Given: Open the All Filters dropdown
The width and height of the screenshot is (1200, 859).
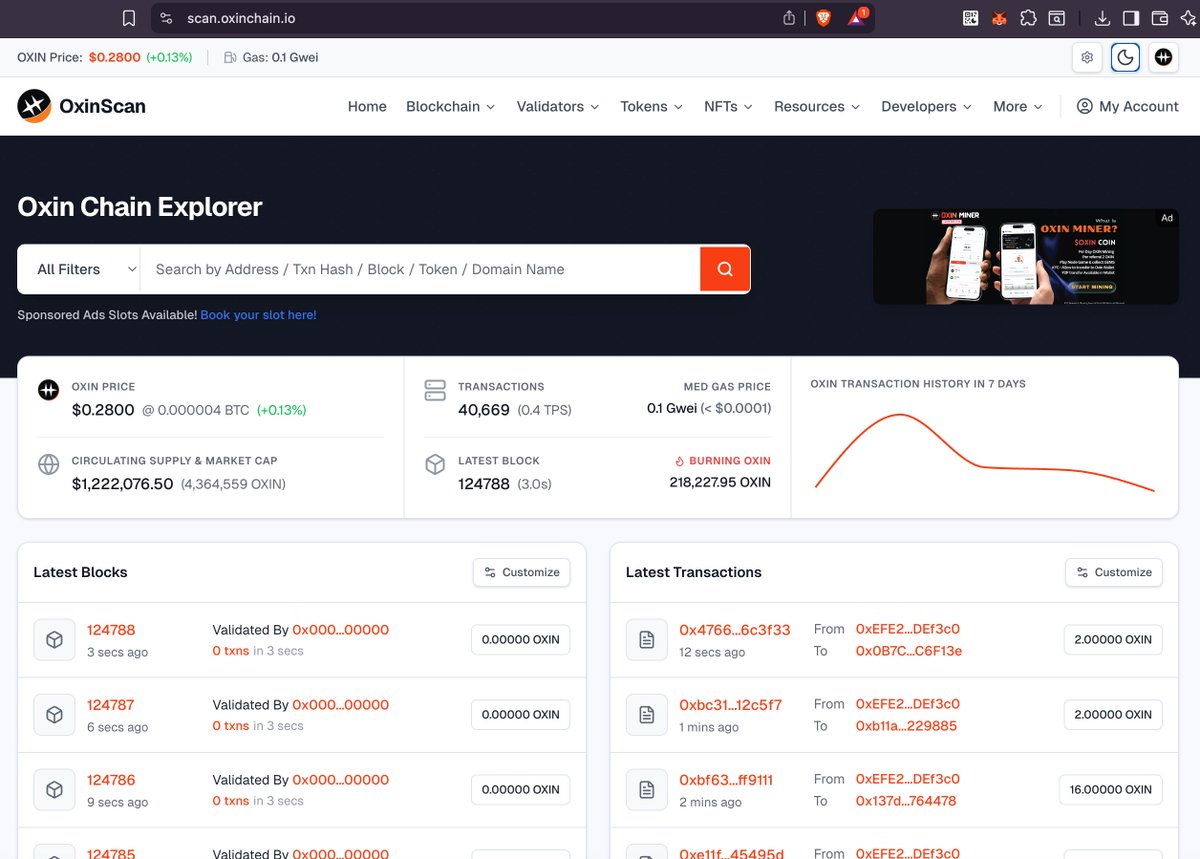Looking at the screenshot, I should coord(79,269).
